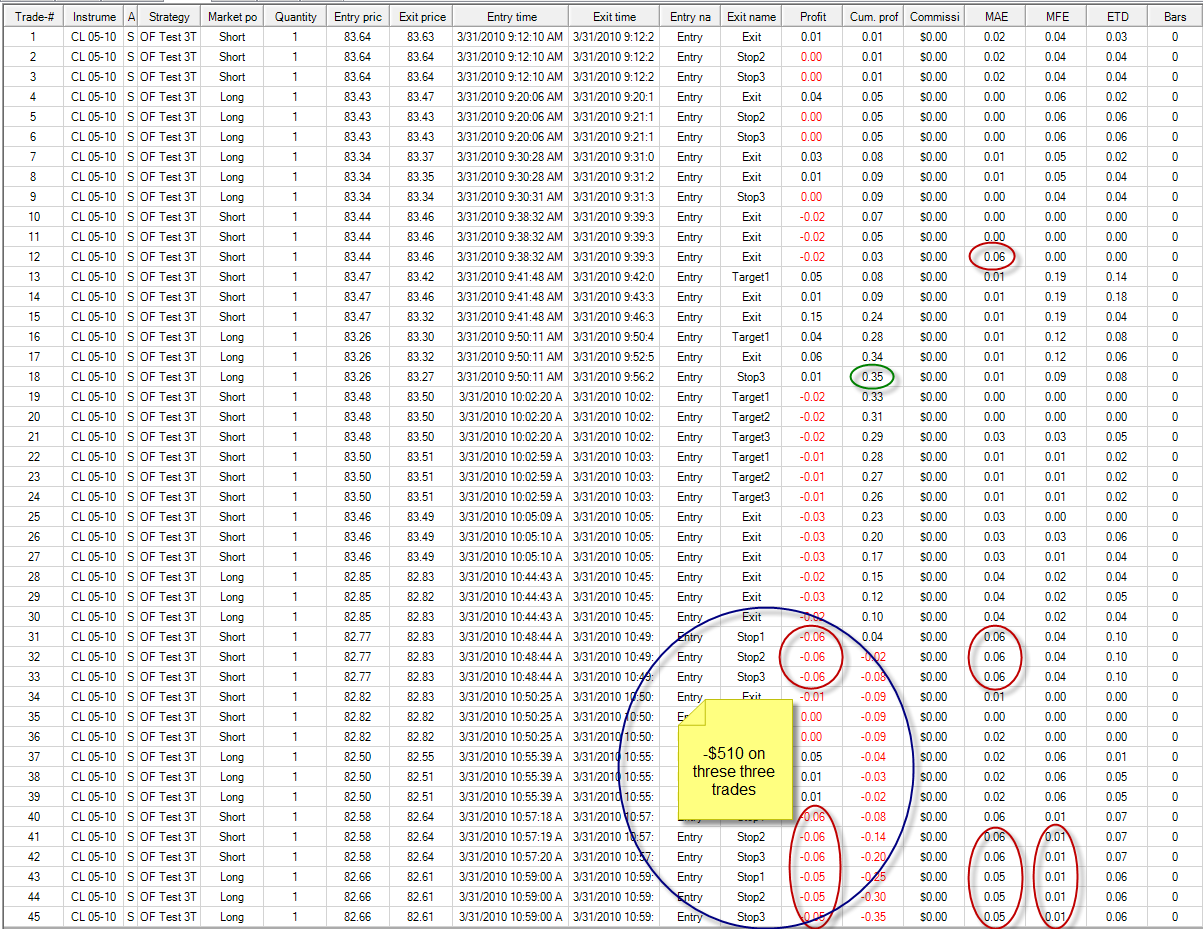The height and width of the screenshot is (929, 1203).
Task: Click trade 37's exit price 82.55
Action: click(420, 757)
